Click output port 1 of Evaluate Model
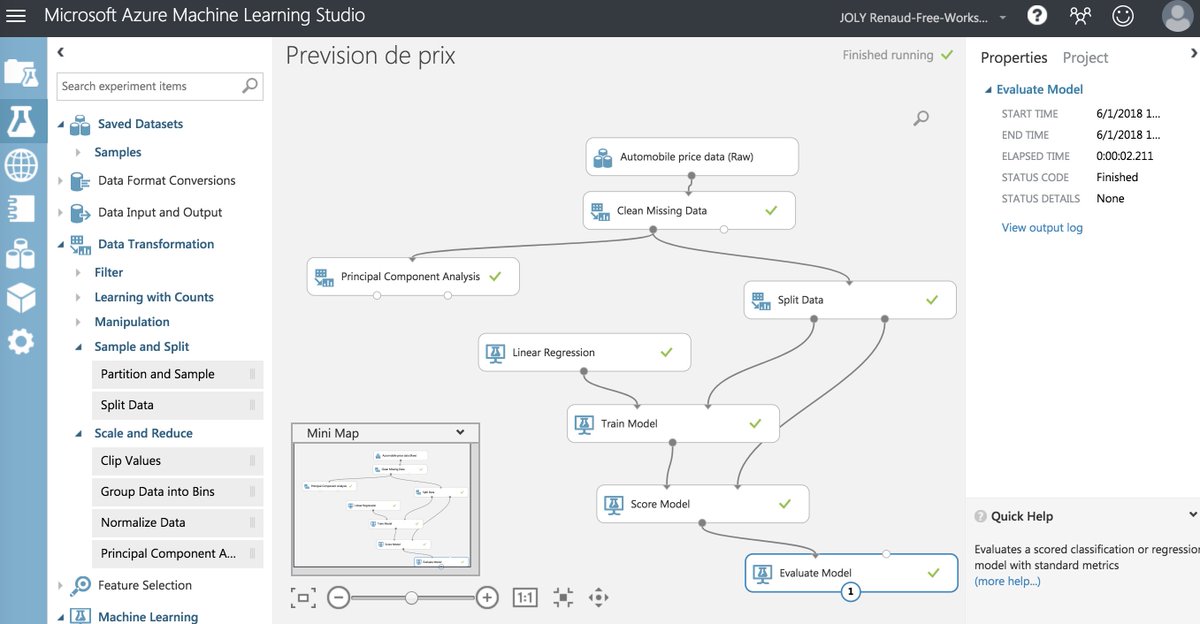1200x624 pixels. pyautogui.click(x=851, y=592)
